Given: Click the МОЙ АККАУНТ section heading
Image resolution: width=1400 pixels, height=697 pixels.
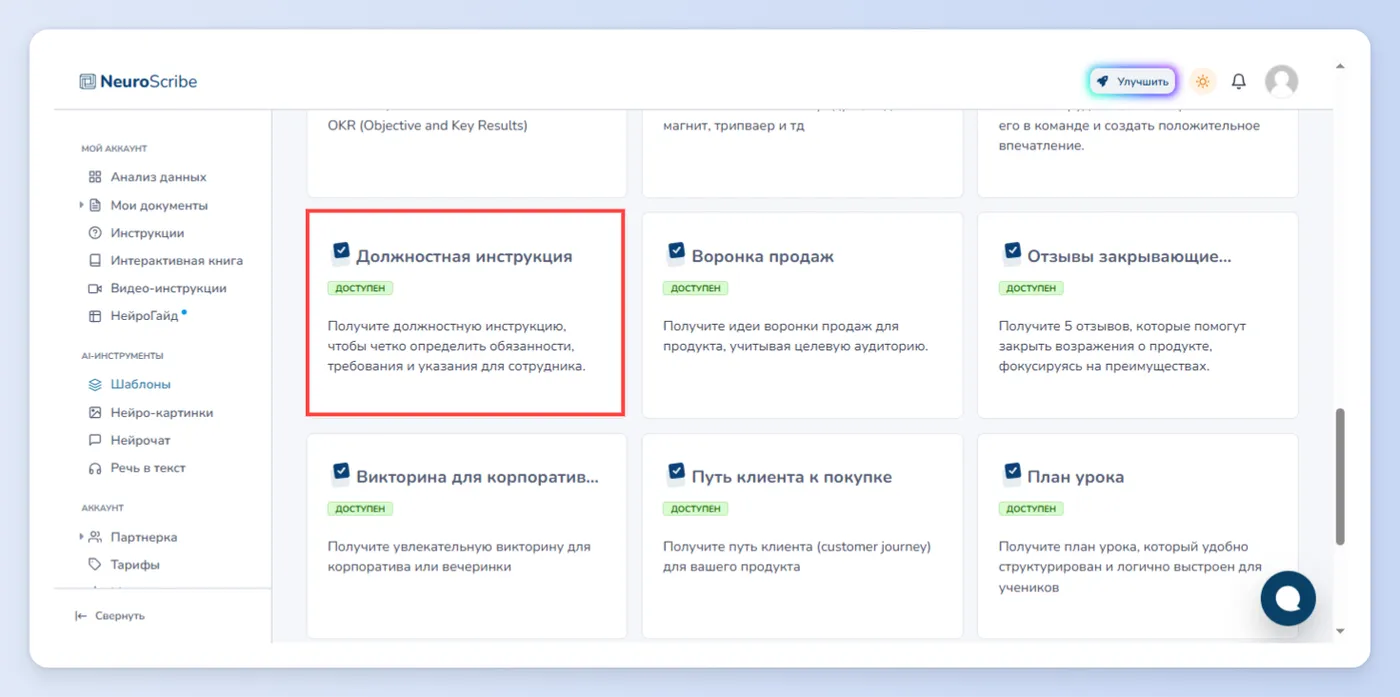Looking at the screenshot, I should pyautogui.click(x=114, y=148).
